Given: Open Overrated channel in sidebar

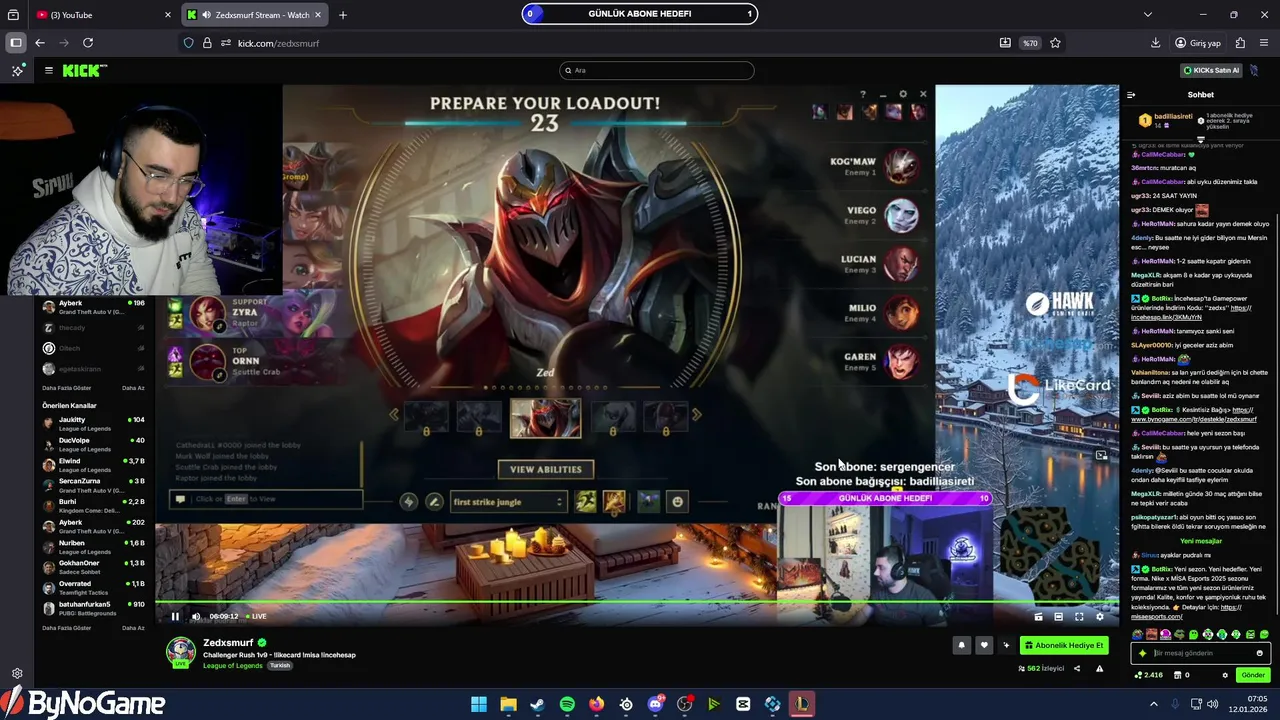Looking at the screenshot, I should point(94,587).
